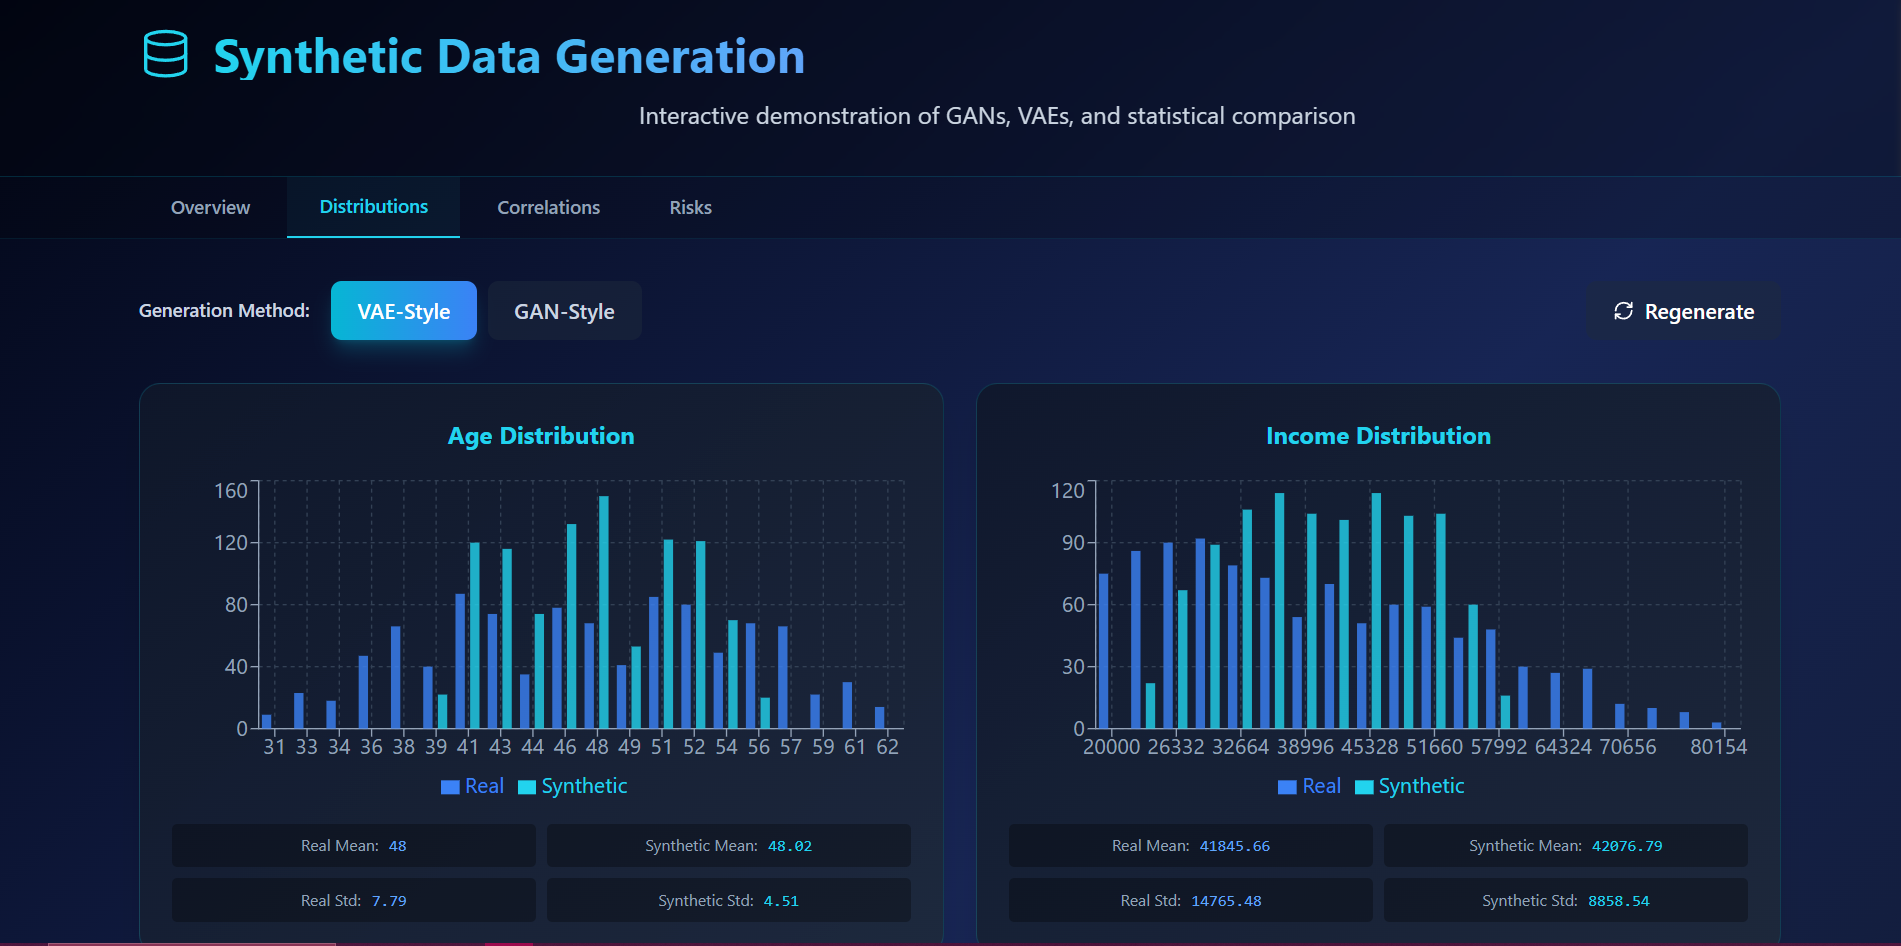Click the Synthetic legend swatch in Income chart
This screenshot has width=1901, height=946.
pos(1364,787)
